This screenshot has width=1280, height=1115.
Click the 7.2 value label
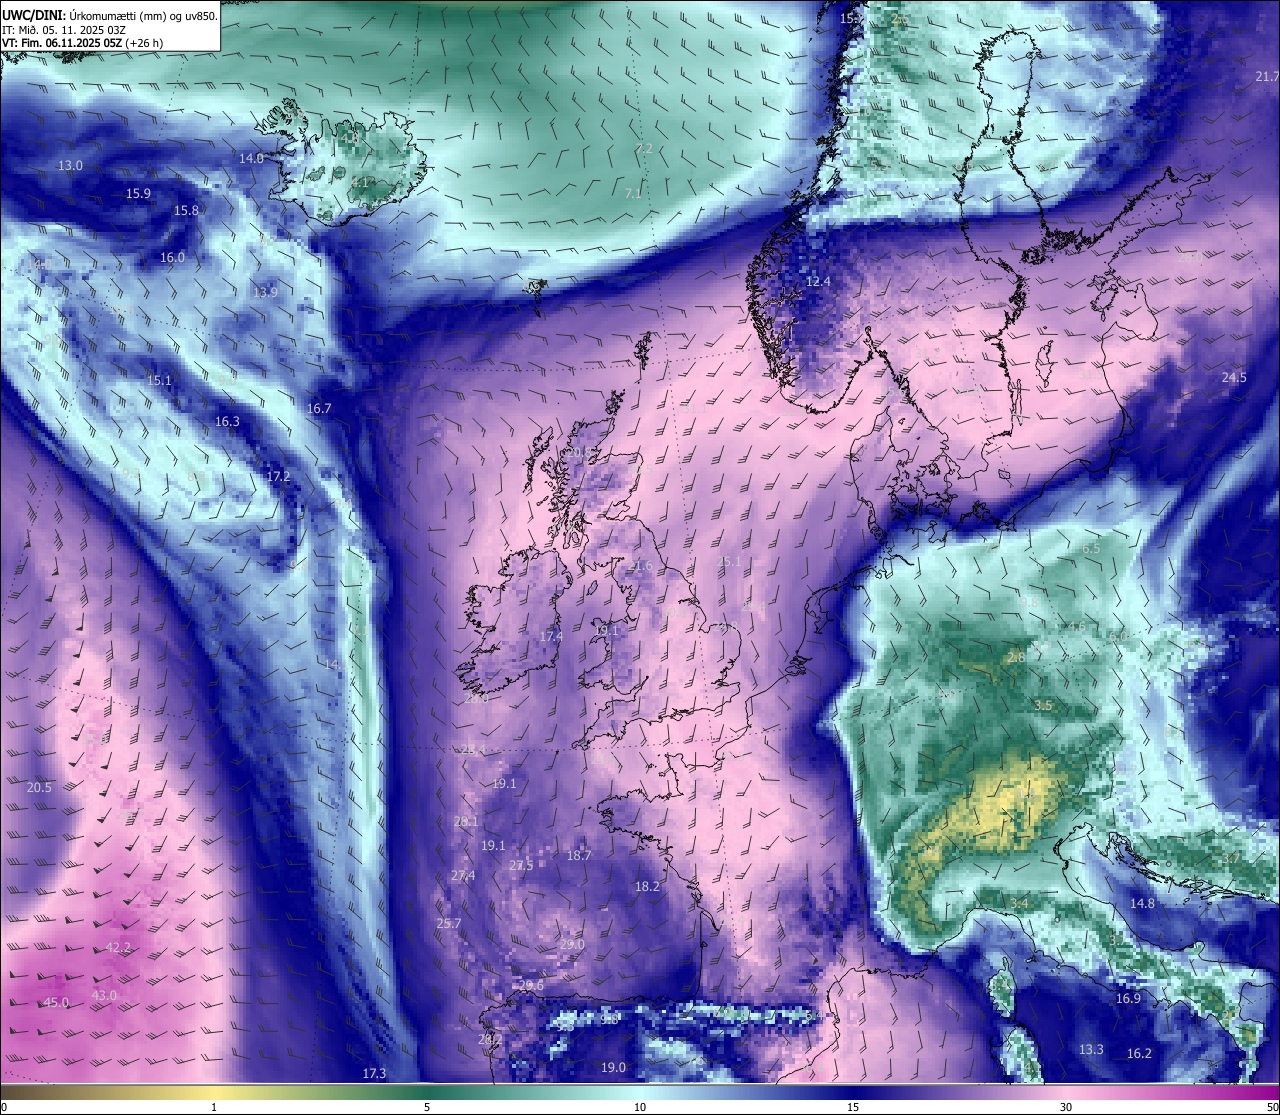(644, 148)
